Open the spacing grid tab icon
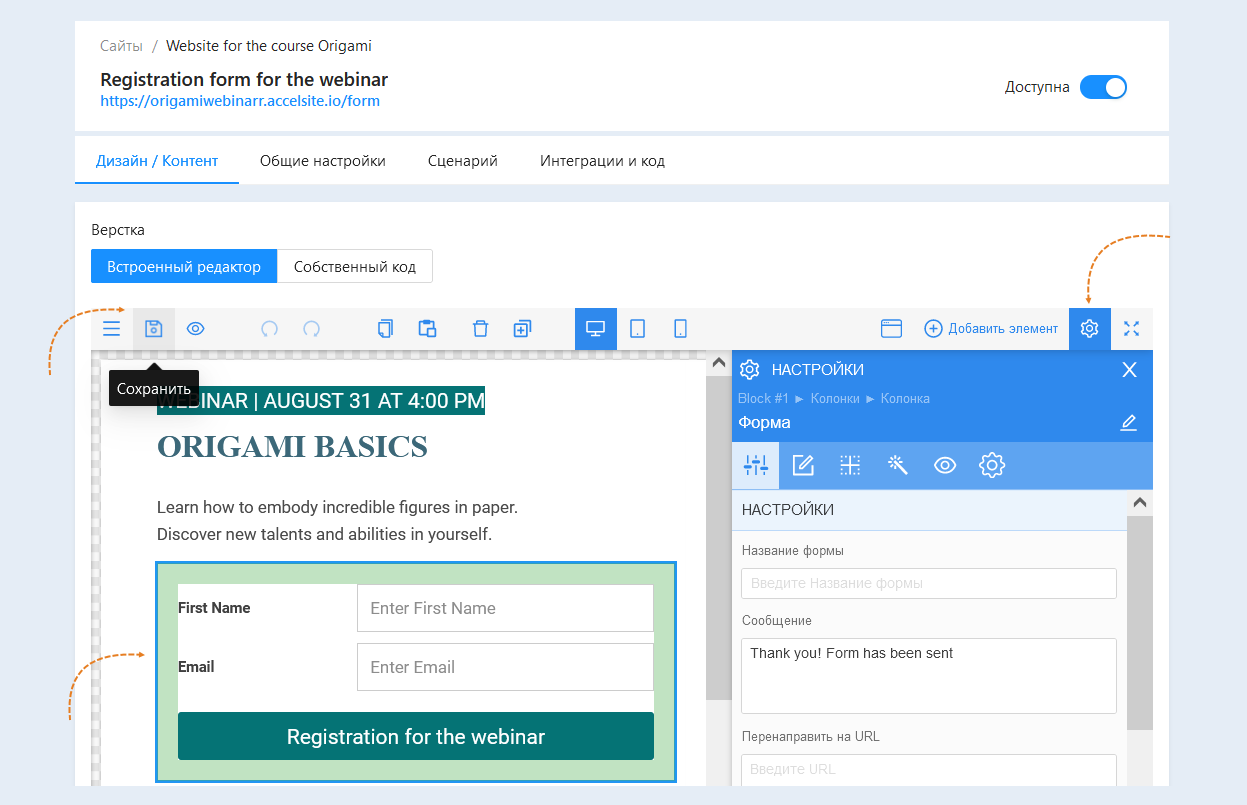 coord(850,465)
